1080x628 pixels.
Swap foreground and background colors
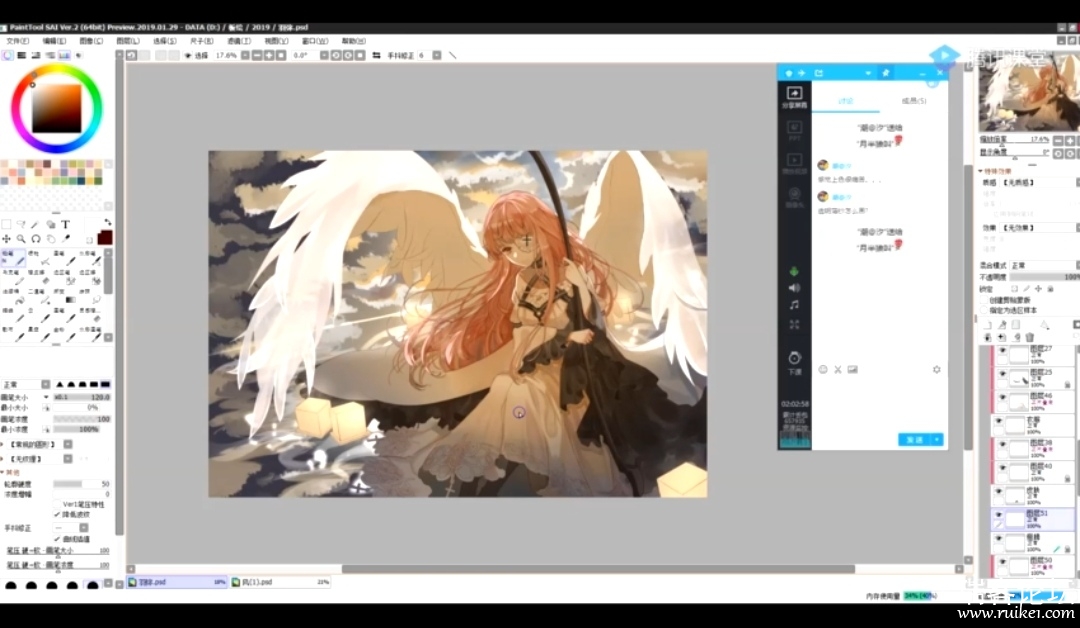tap(107, 222)
